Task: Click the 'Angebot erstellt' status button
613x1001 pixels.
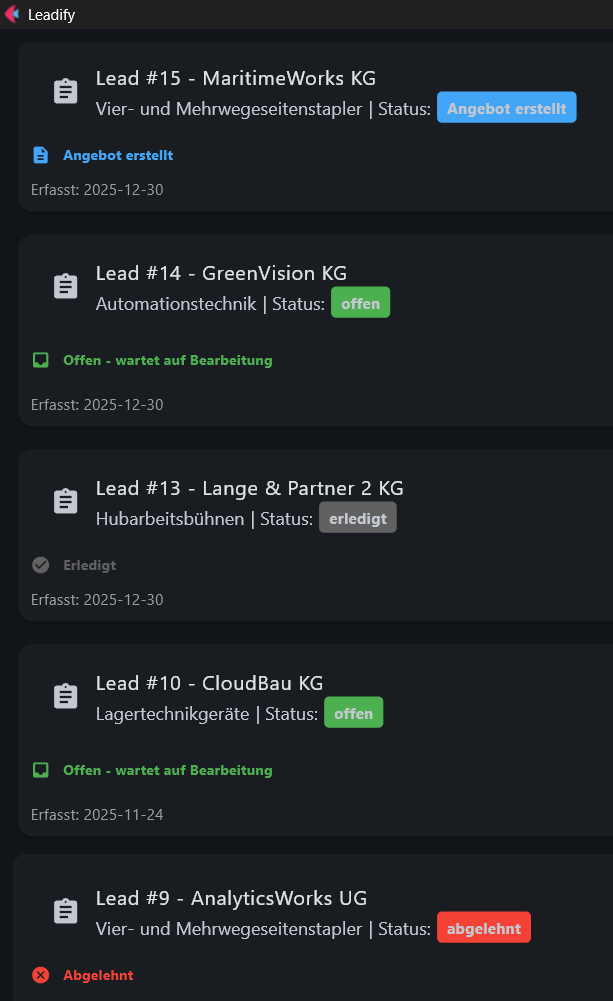Action: pyautogui.click(x=506, y=107)
